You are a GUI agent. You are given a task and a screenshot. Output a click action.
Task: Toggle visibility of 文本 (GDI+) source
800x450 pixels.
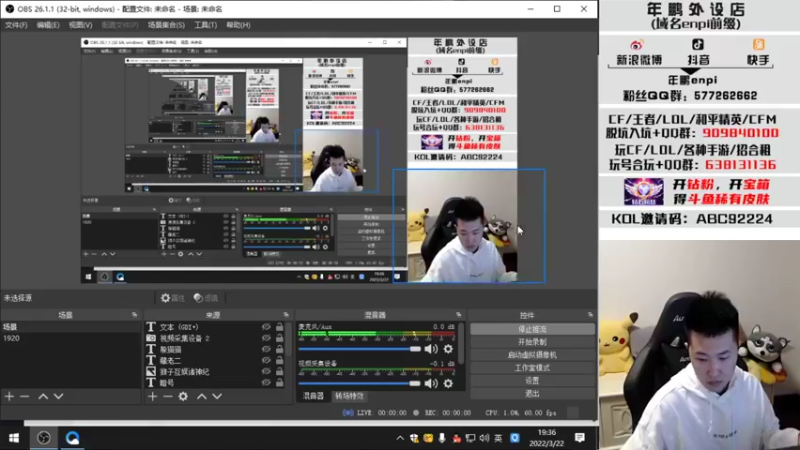pos(266,327)
